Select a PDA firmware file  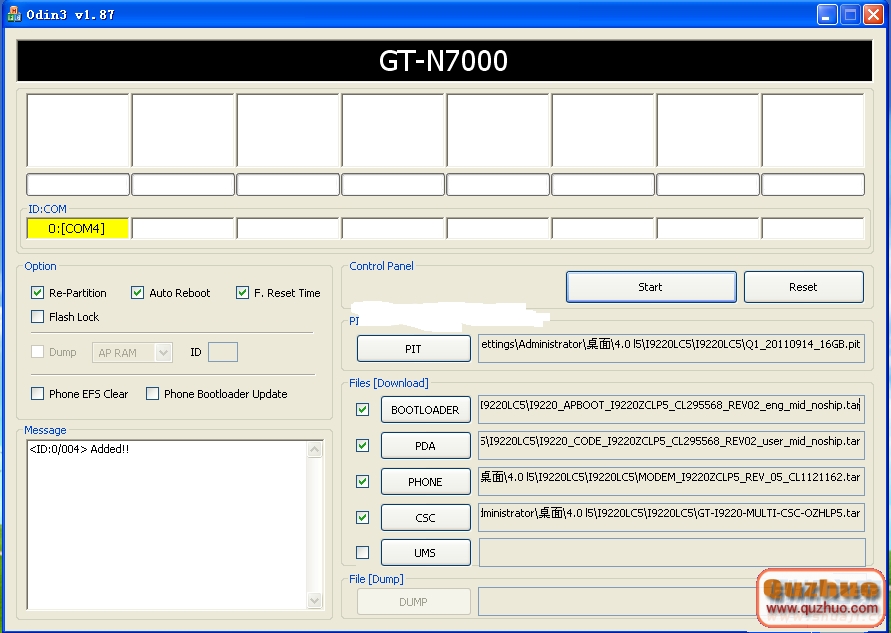point(426,445)
